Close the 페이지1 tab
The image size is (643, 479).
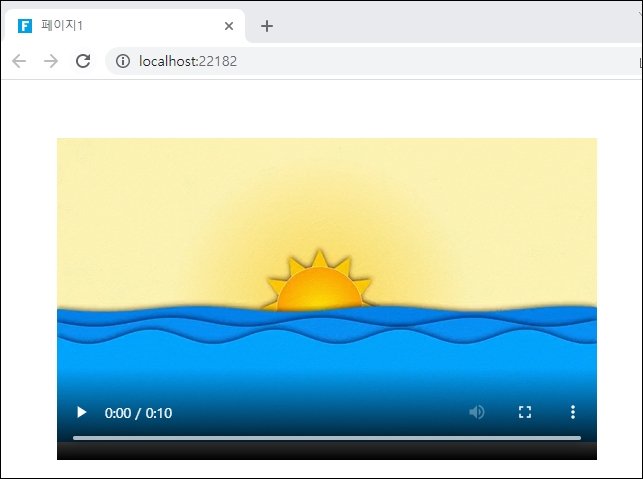pos(229,26)
